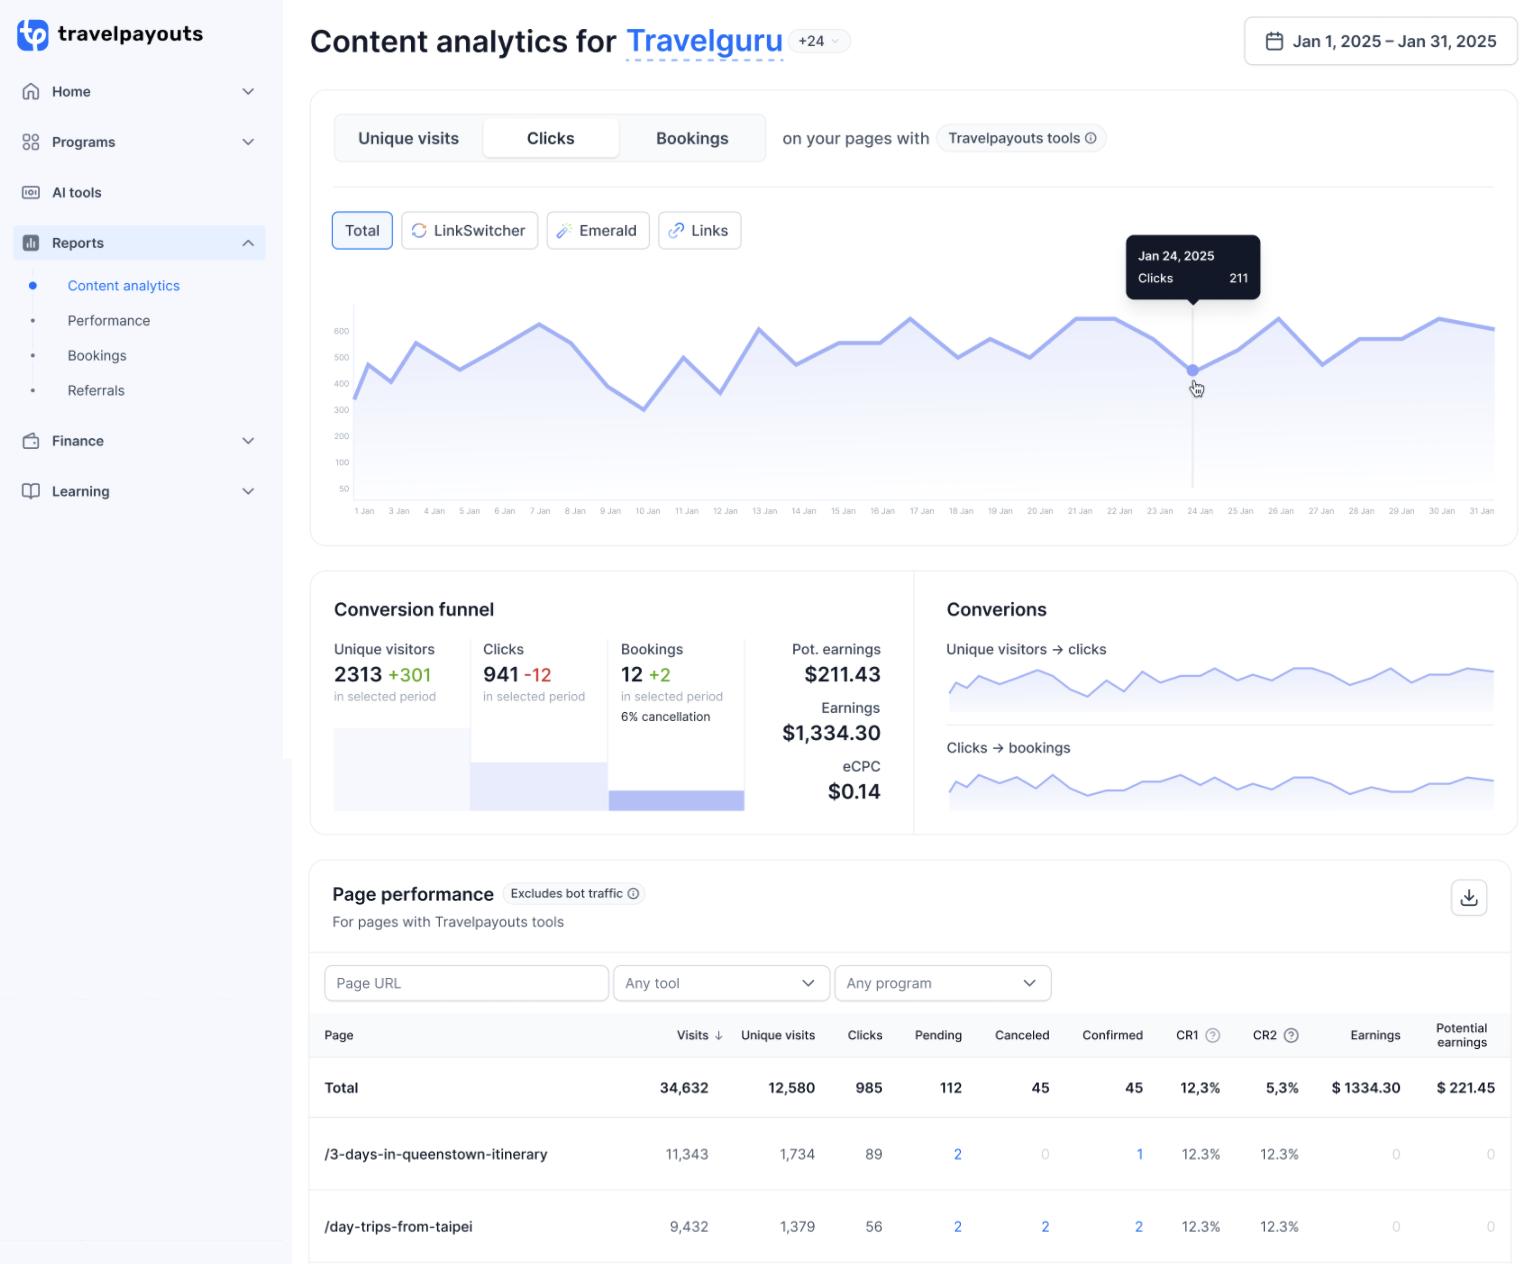
Task: Click the Excludes bot traffic badge
Action: 574,893
